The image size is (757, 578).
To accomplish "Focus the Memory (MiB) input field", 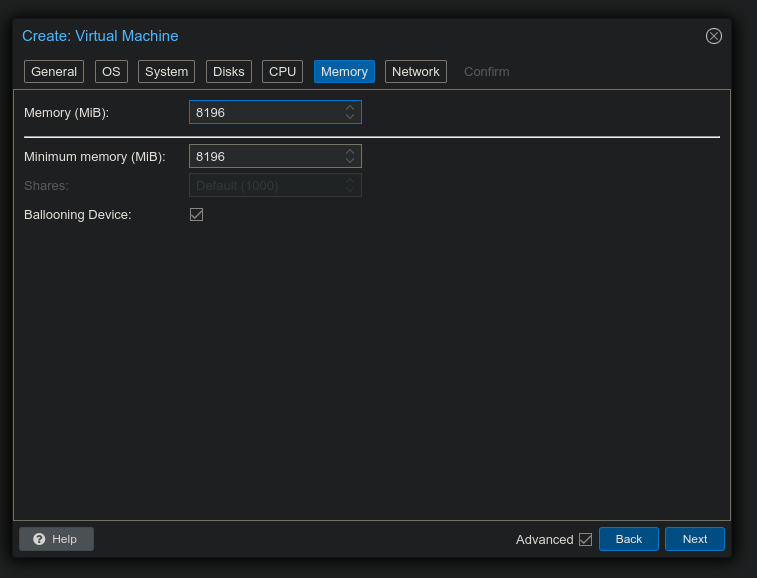I will 265,113.
